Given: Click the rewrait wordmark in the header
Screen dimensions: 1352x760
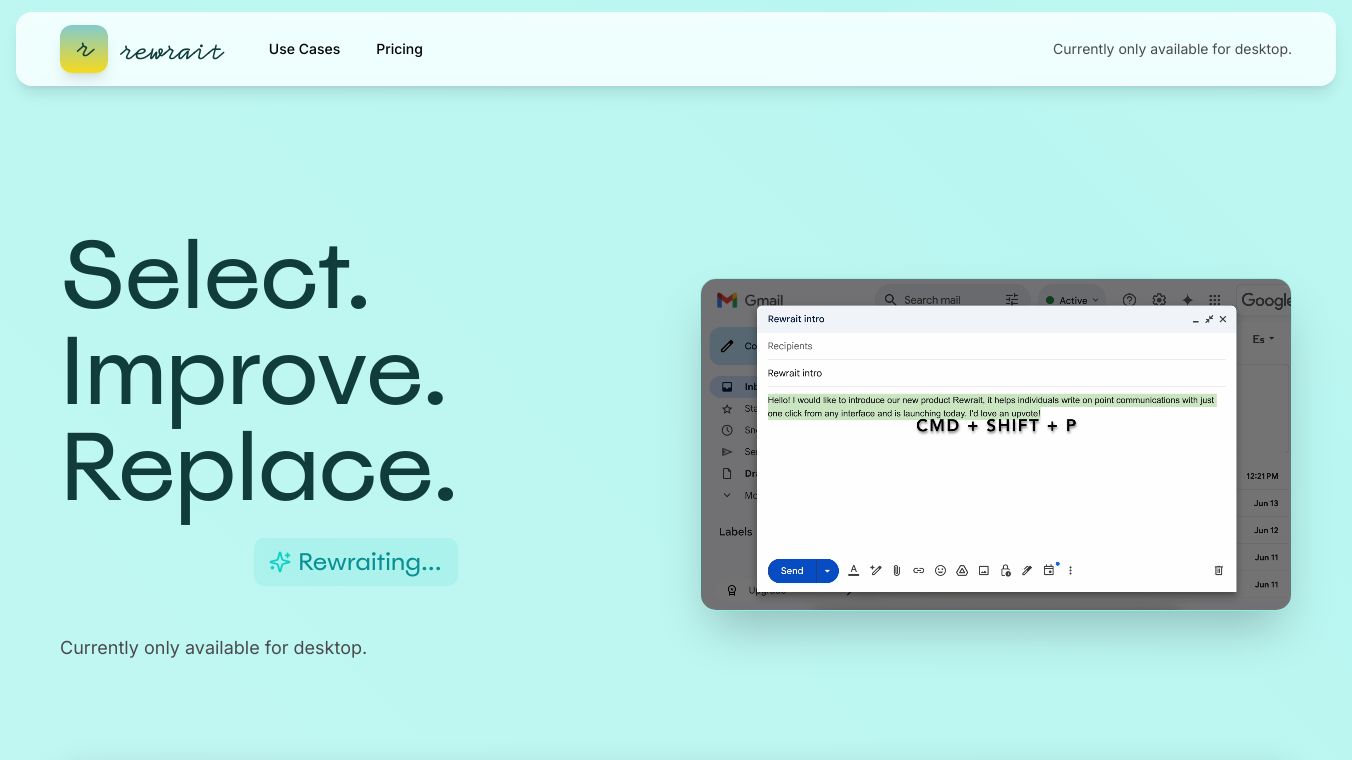Looking at the screenshot, I should 172,51.
